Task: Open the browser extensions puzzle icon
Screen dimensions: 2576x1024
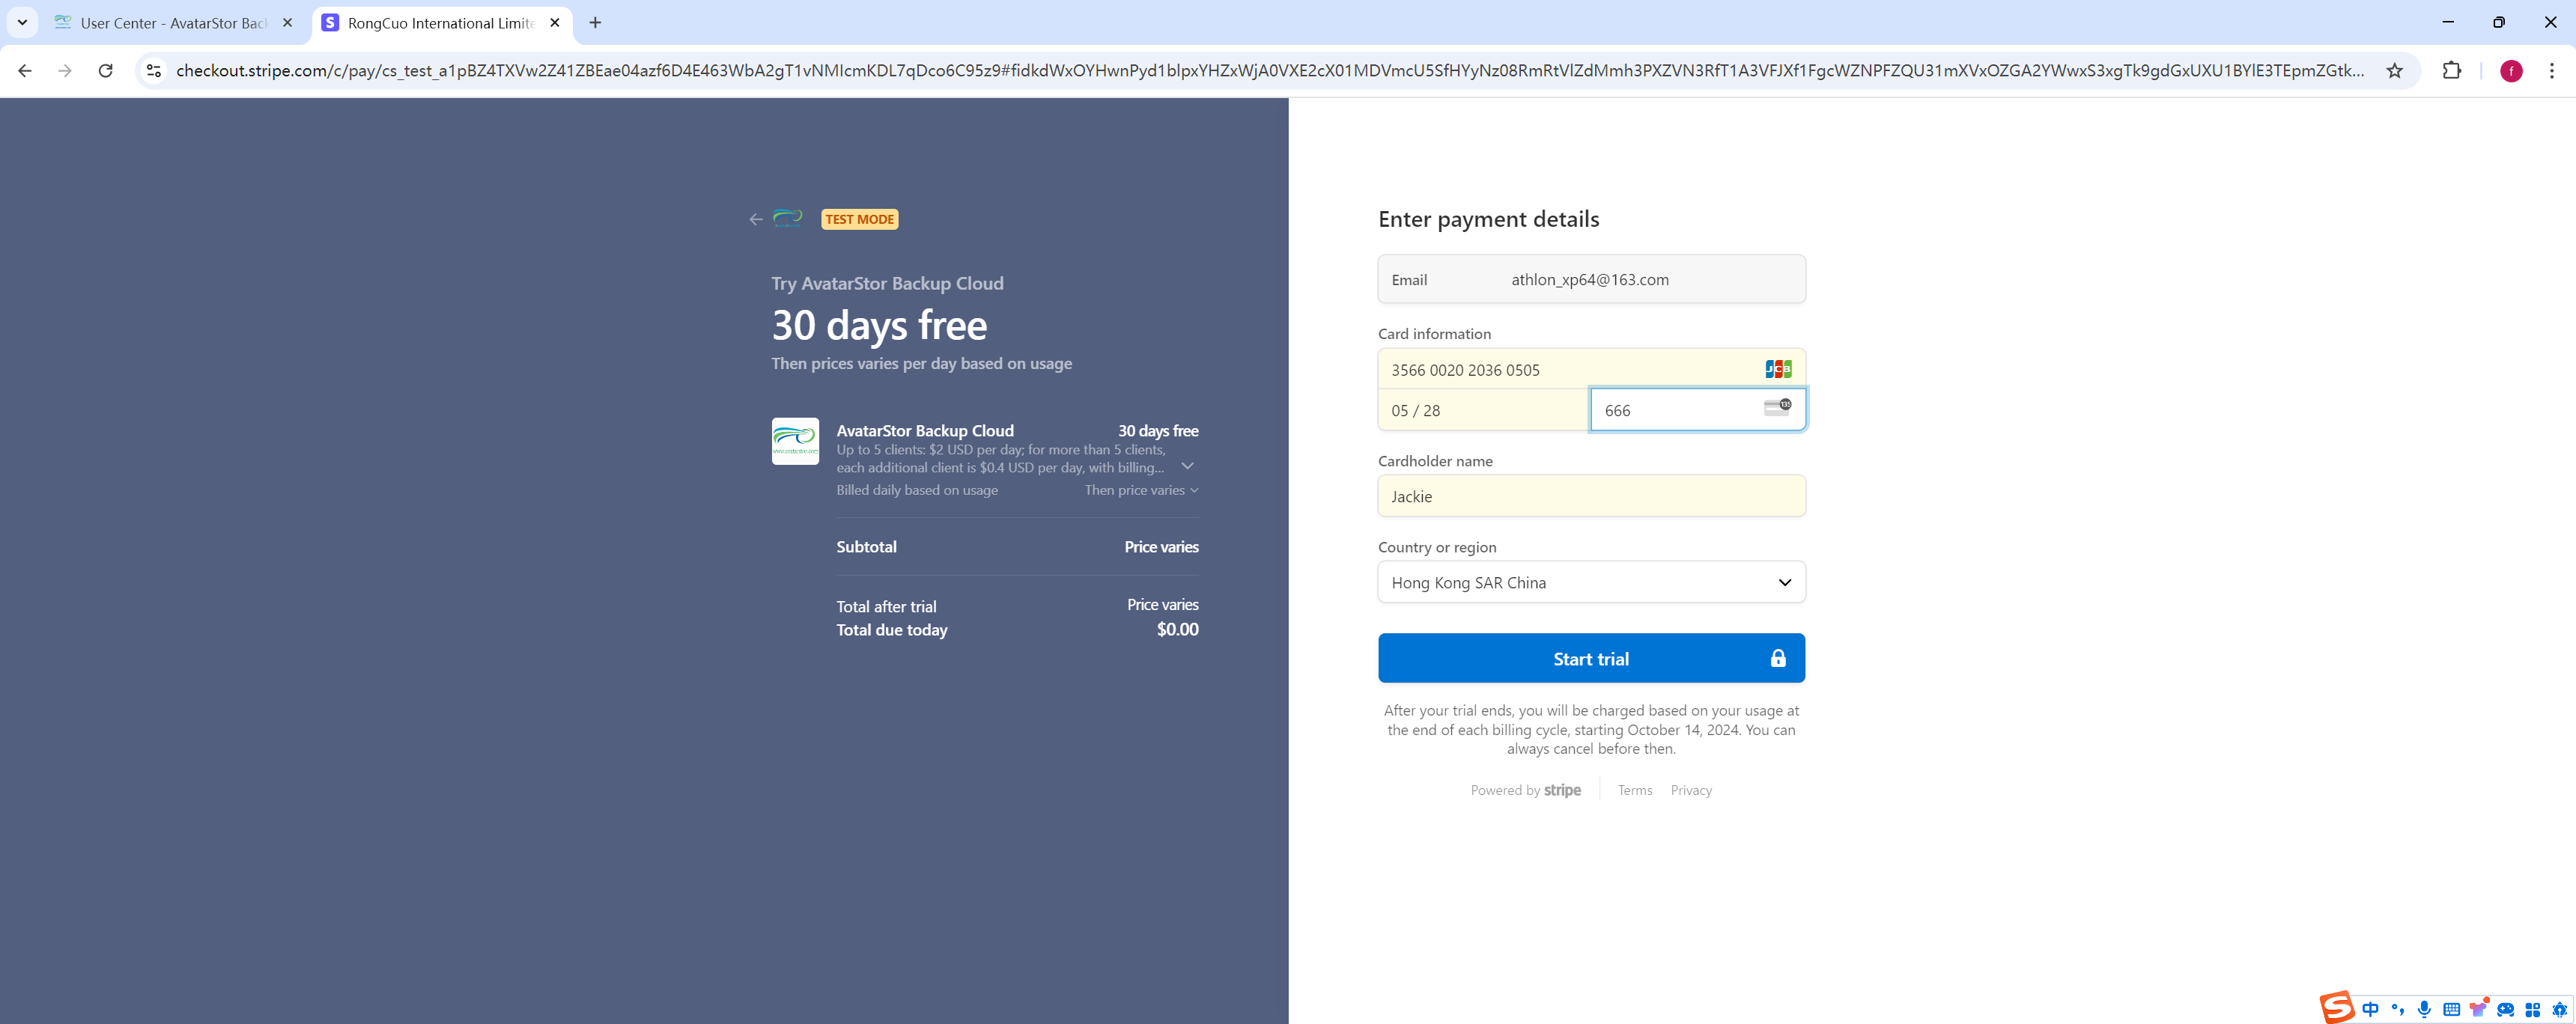Action: pyautogui.click(x=2451, y=71)
